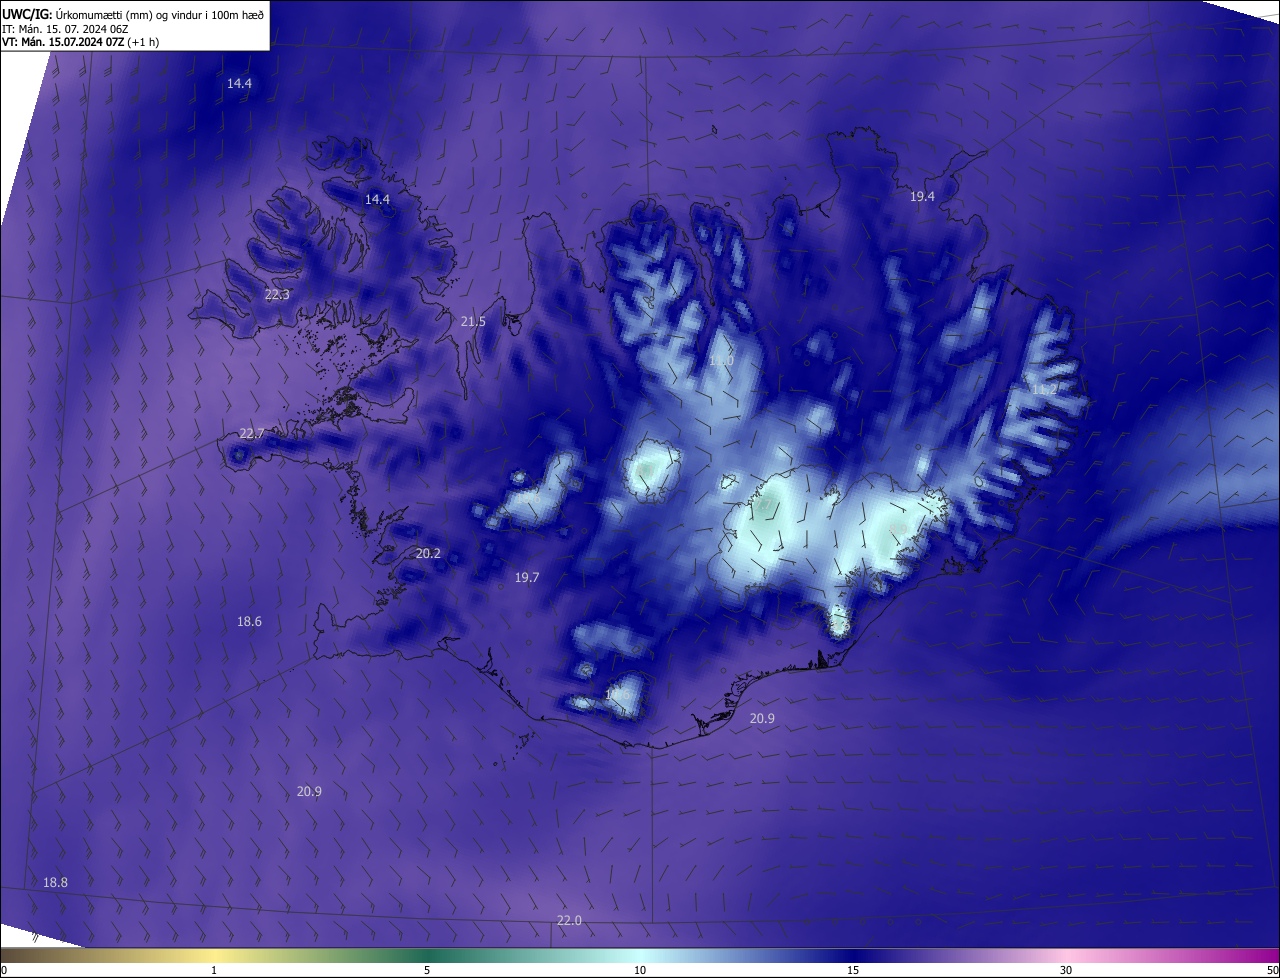Click the colorbar tick label 50

click(1272, 970)
